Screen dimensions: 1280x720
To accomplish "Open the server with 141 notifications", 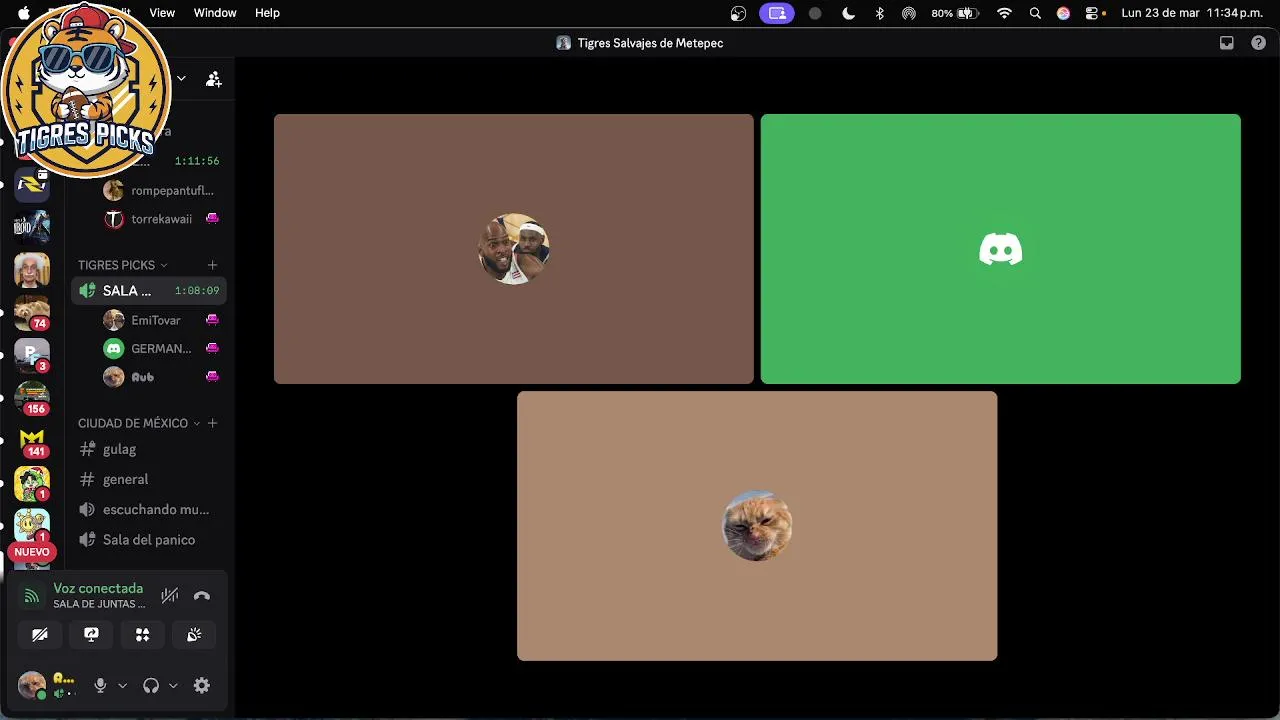I will 32,441.
